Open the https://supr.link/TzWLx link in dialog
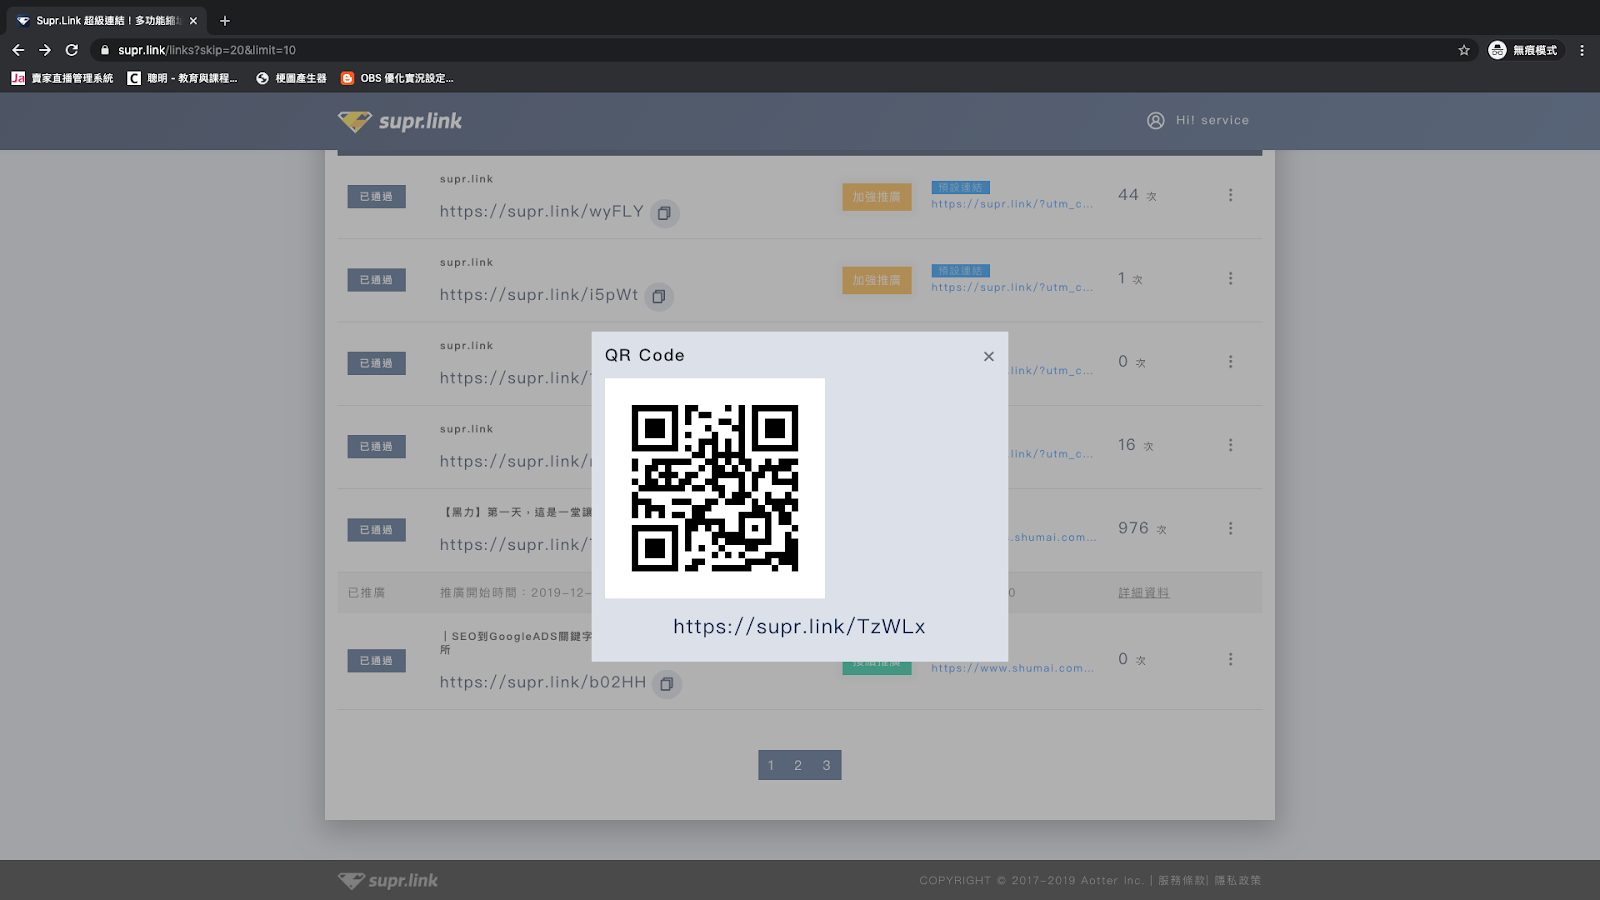The image size is (1600, 900). click(799, 627)
